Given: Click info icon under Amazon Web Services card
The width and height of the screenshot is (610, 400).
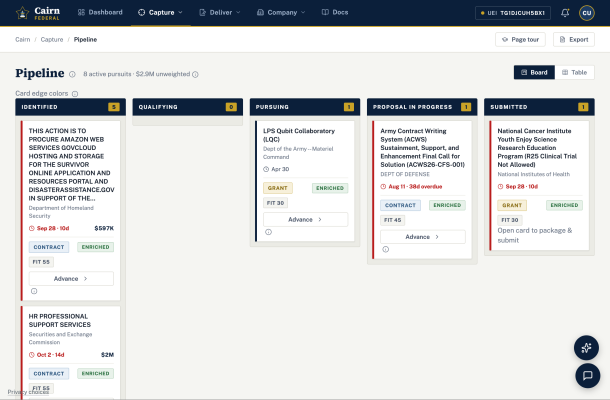Looking at the screenshot, I should click(34, 291).
